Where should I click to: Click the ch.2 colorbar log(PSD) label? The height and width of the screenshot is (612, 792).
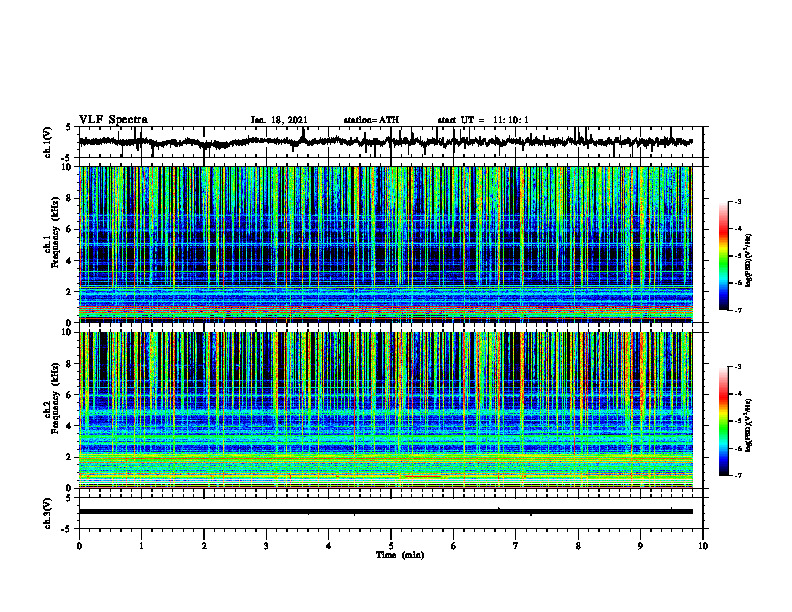pyautogui.click(x=750, y=425)
